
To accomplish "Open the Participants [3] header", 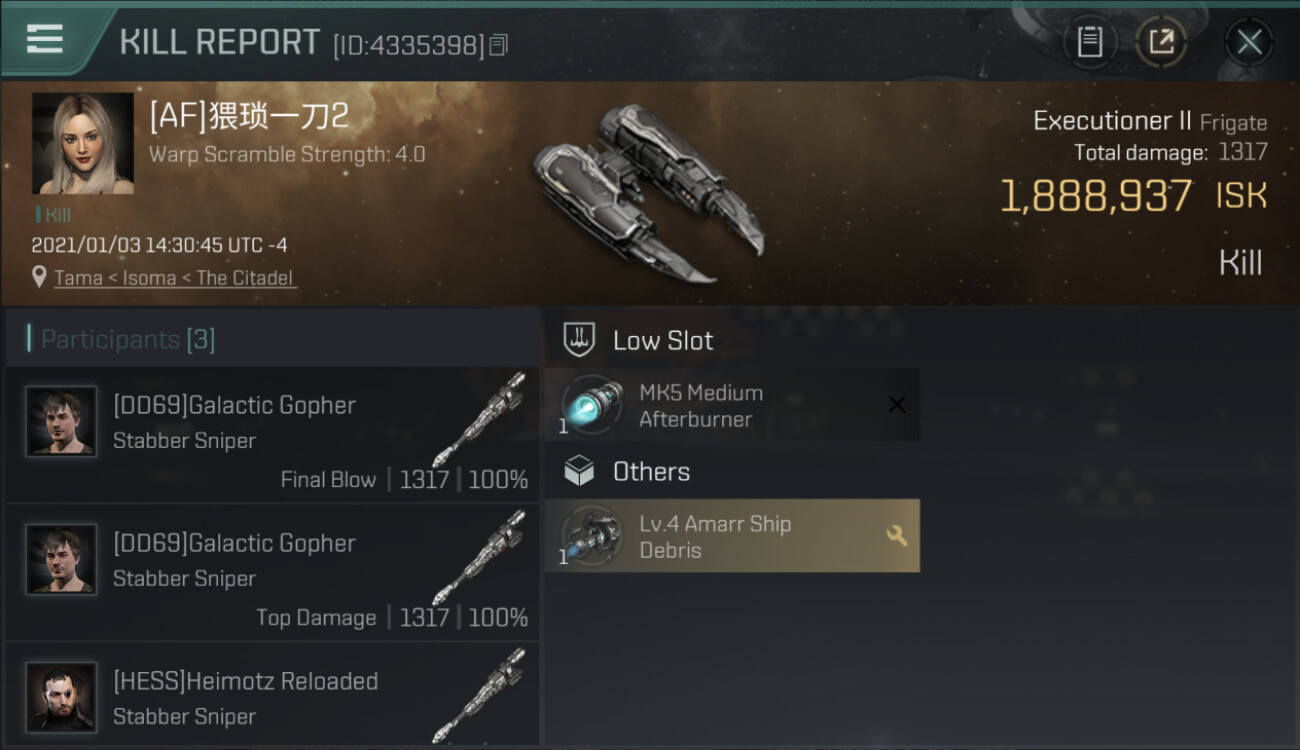I will [128, 340].
